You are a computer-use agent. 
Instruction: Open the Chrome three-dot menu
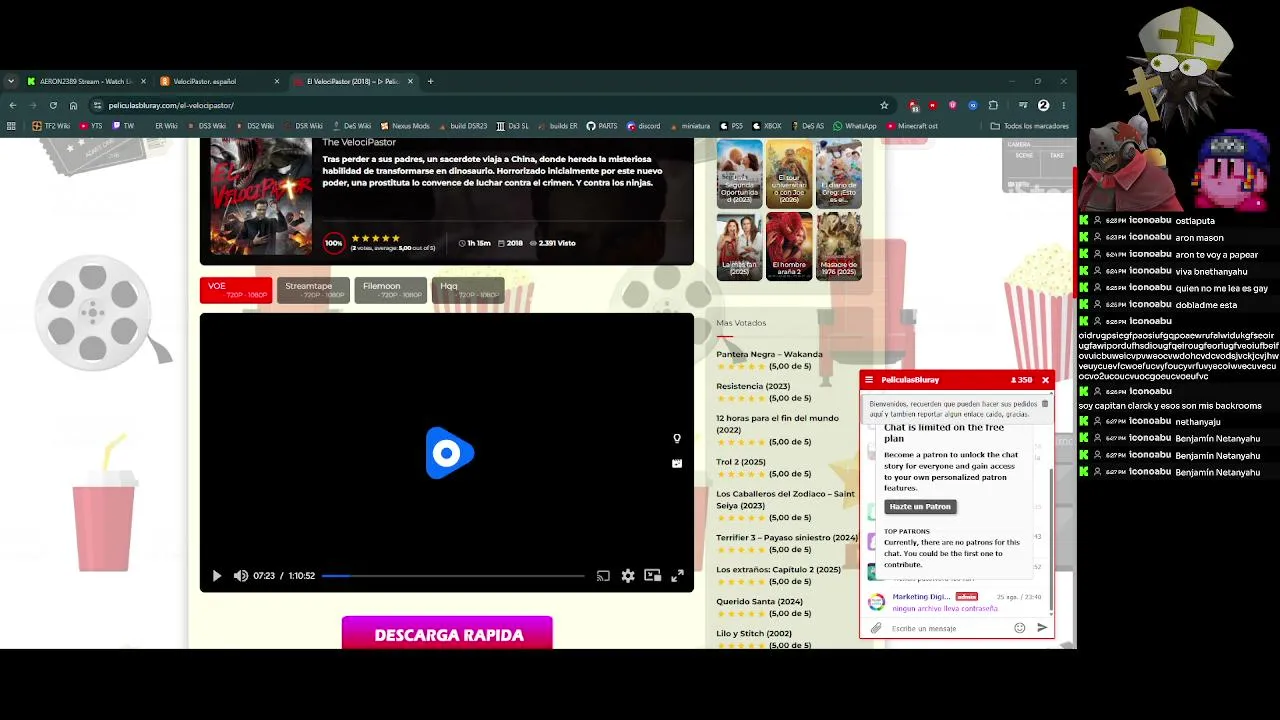coord(1063,105)
